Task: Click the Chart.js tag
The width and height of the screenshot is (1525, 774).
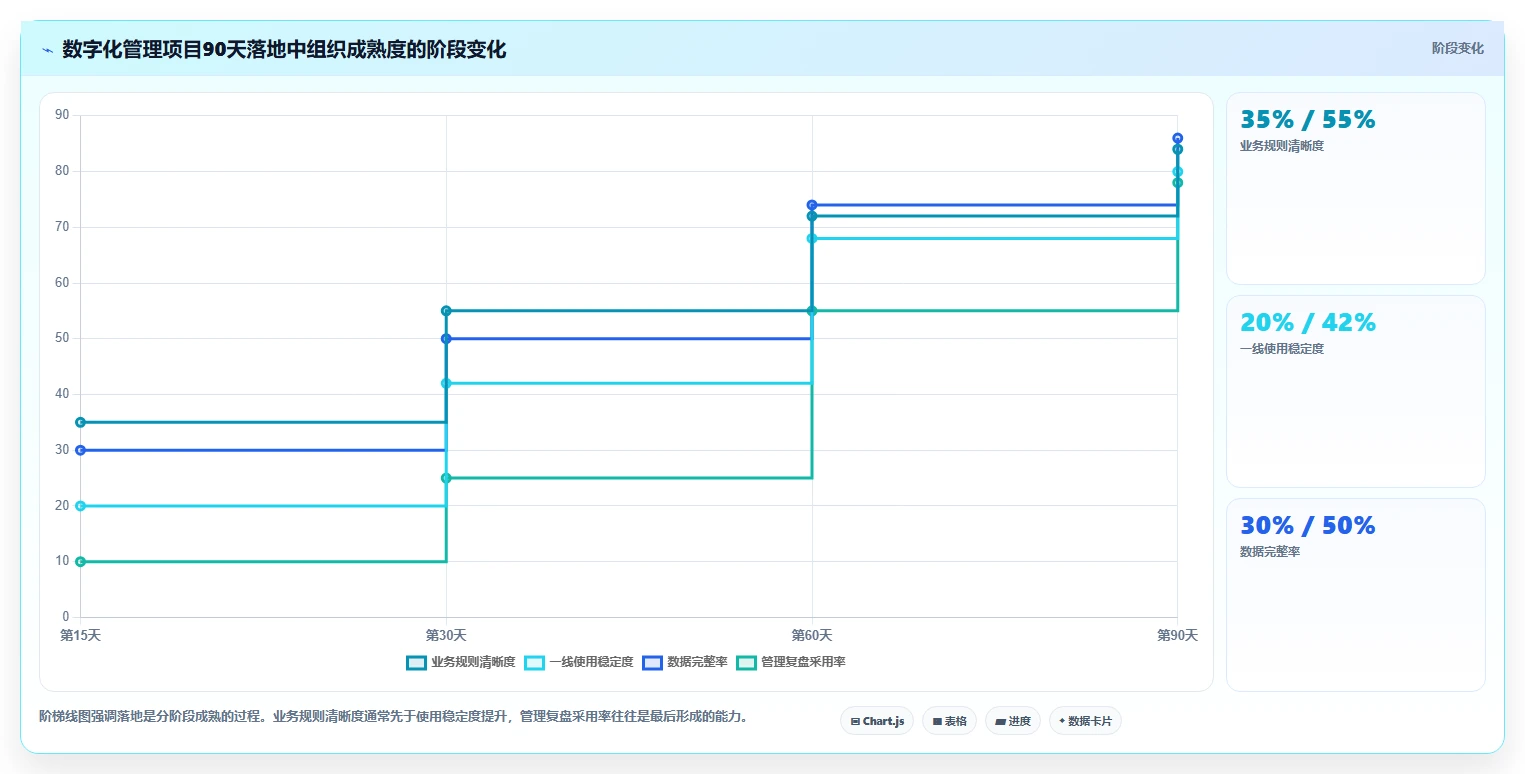Action: point(877,721)
